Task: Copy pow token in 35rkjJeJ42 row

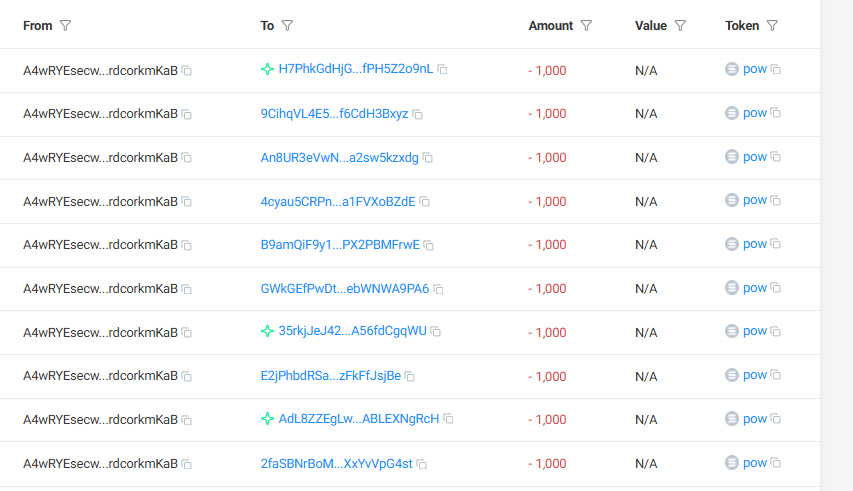Action: point(776,331)
